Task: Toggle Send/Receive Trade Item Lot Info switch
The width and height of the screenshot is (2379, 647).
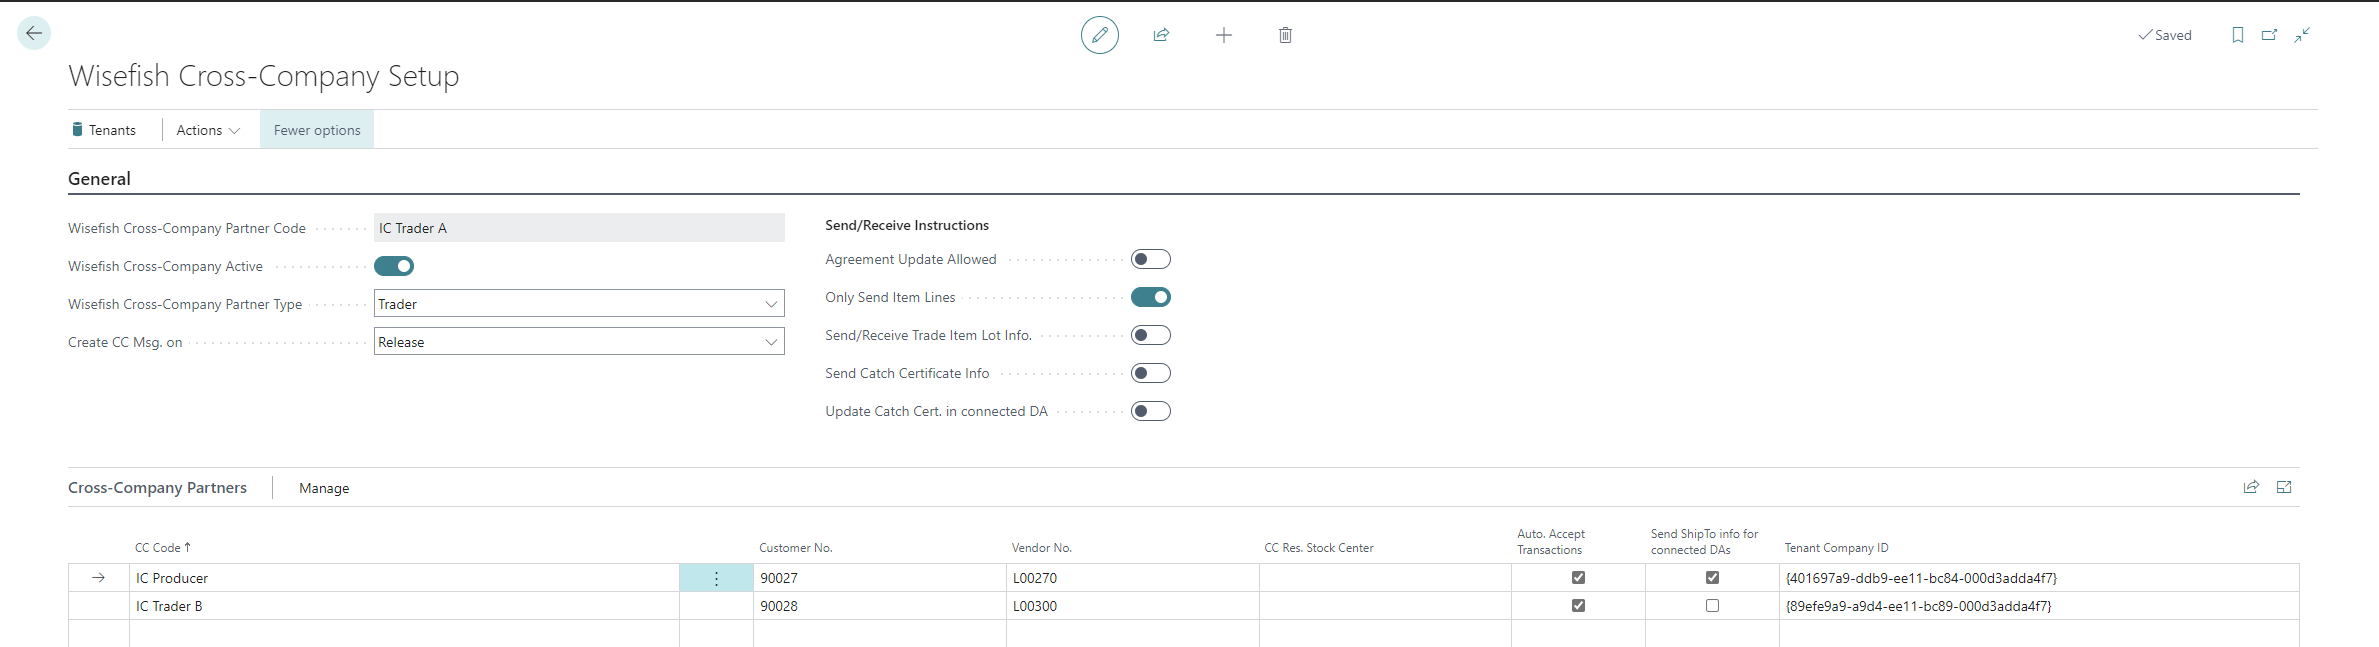Action: tap(1151, 335)
